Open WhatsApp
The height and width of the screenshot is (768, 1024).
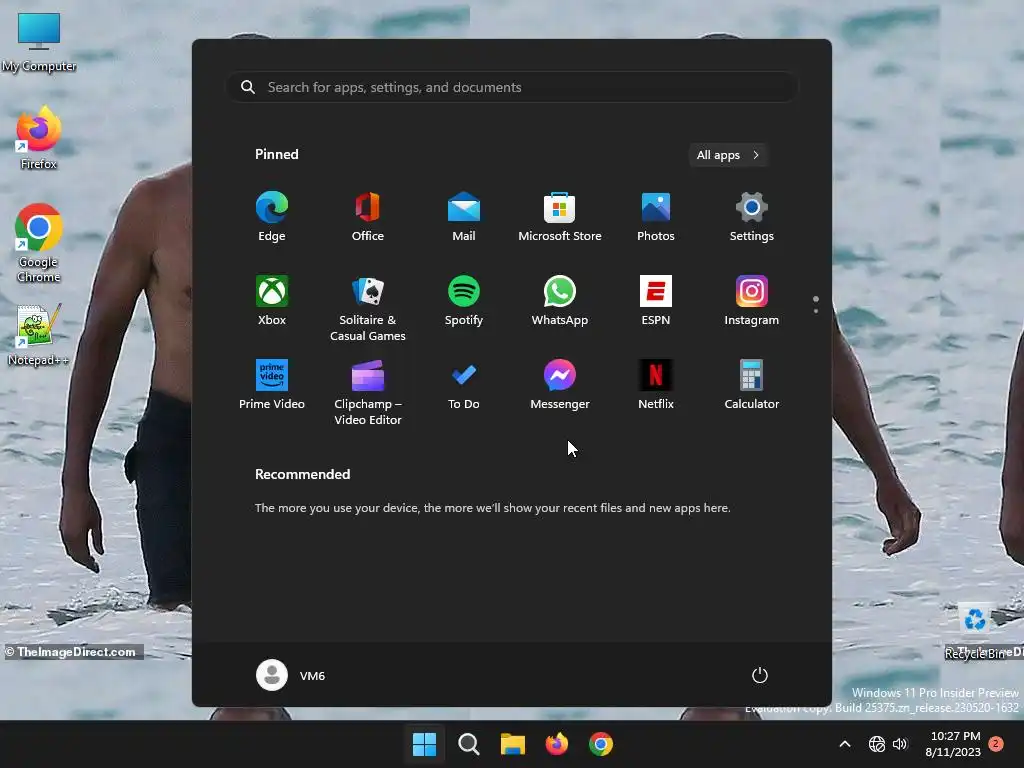point(560,301)
